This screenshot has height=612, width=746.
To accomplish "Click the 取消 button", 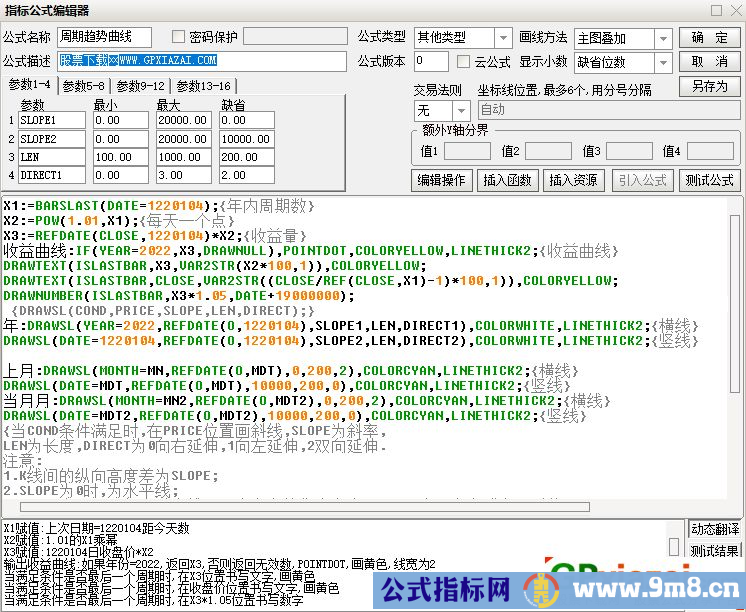I will click(709, 62).
